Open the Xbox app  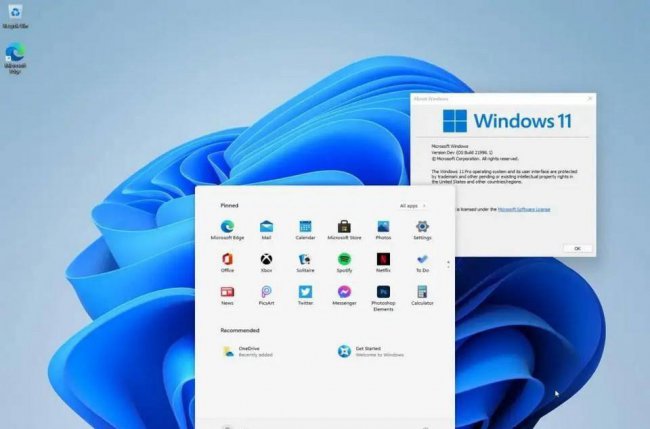266,263
